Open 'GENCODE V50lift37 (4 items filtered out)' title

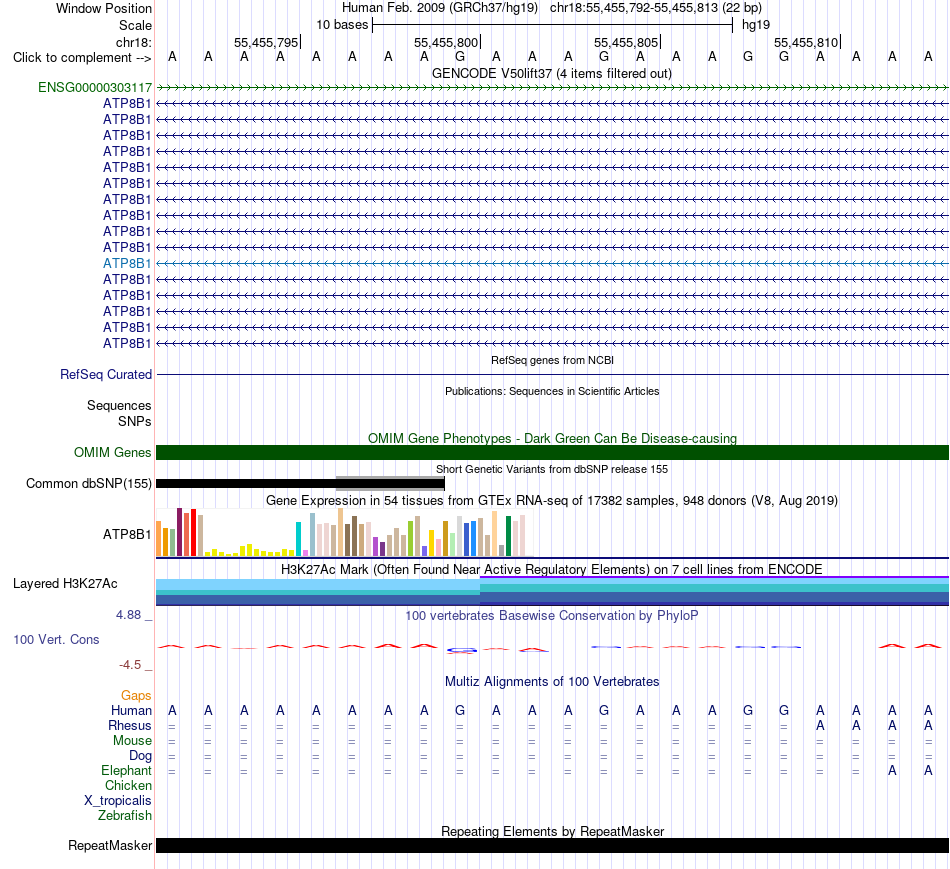pos(552,73)
